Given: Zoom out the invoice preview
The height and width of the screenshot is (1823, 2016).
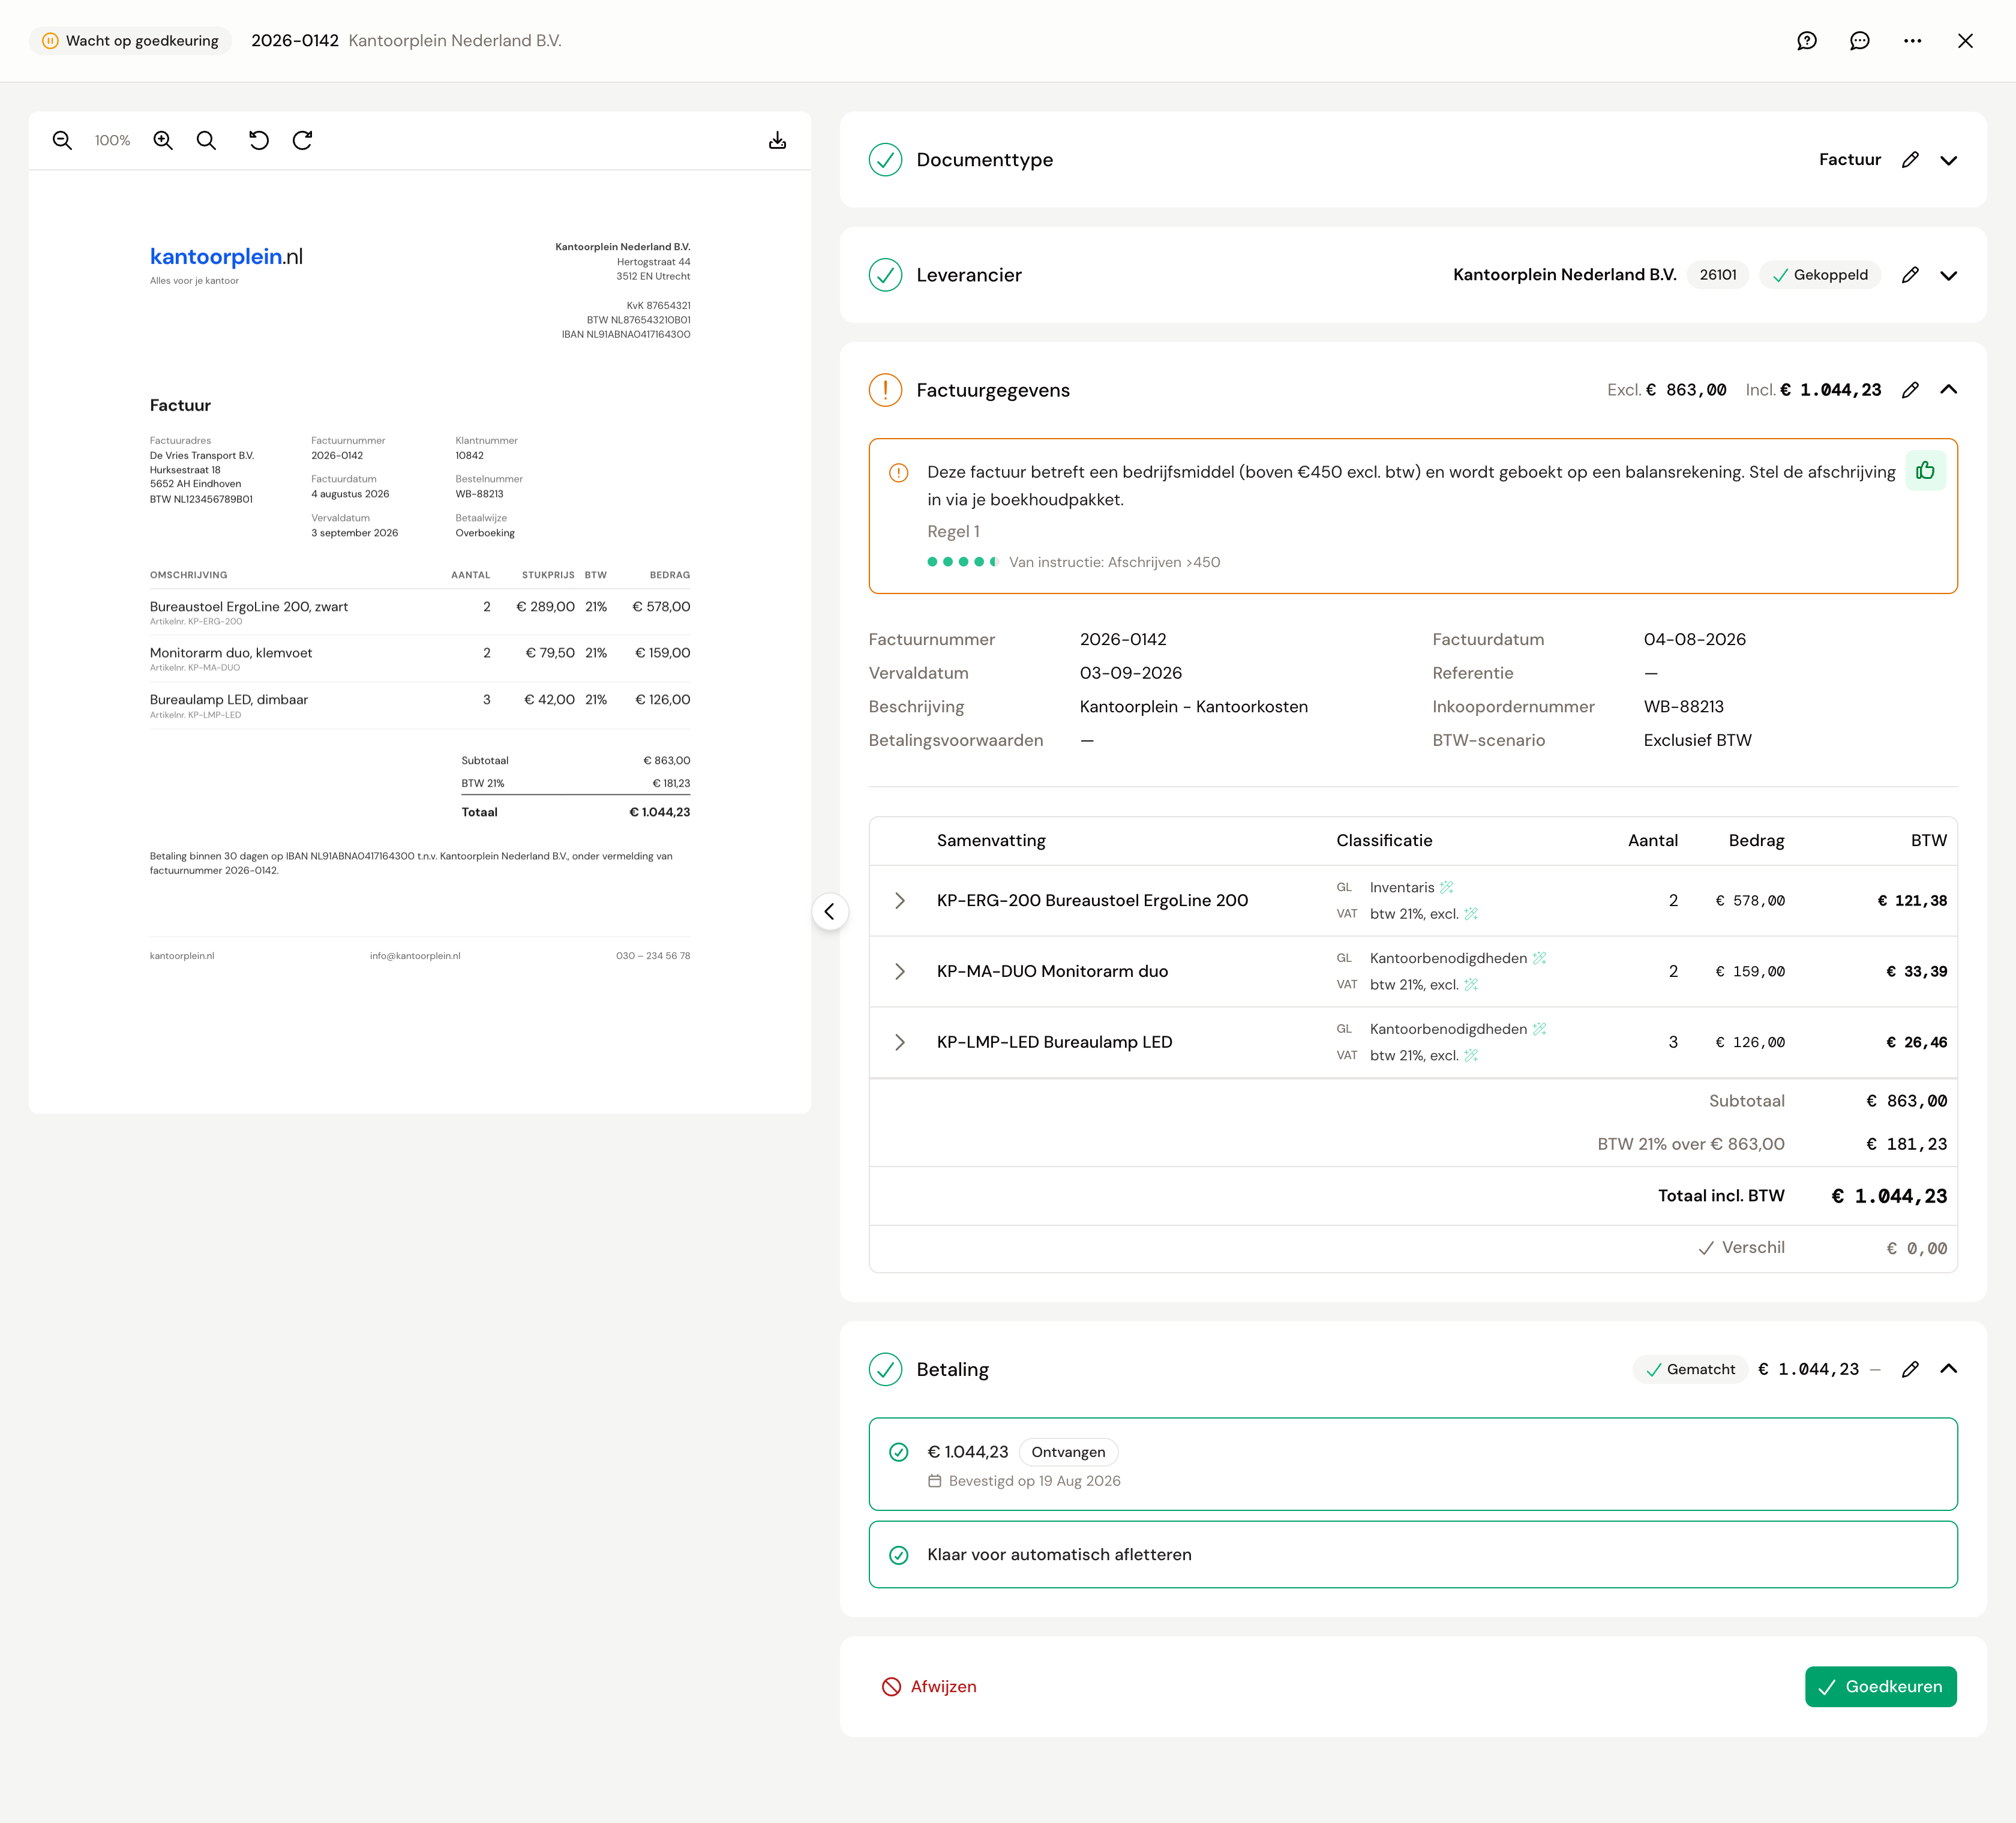Looking at the screenshot, I should tap(62, 141).
